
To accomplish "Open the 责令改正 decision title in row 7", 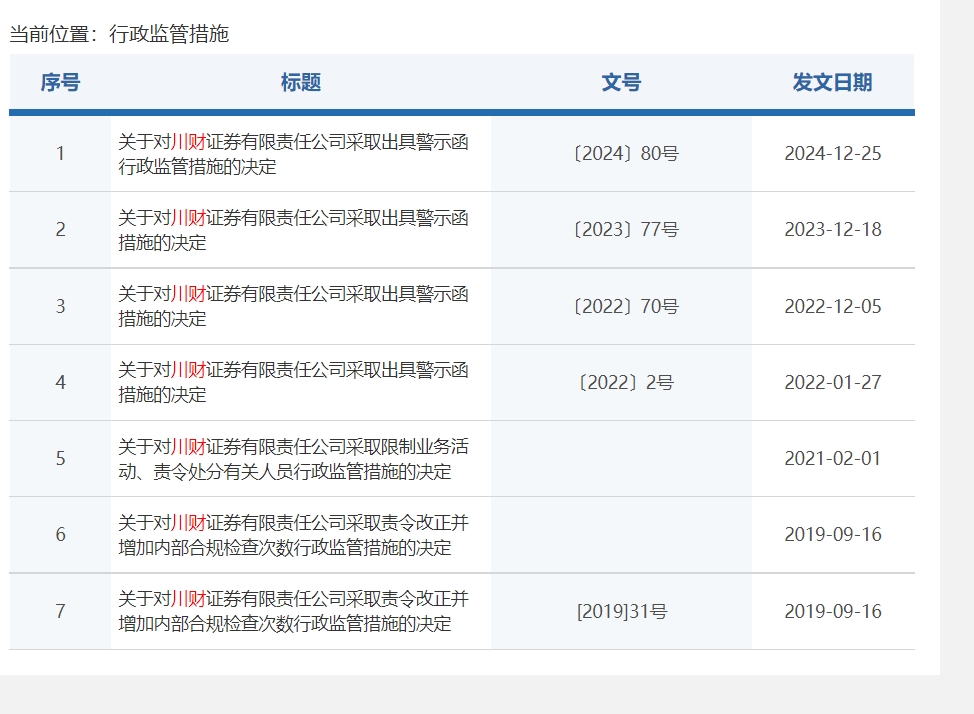I will 293,611.
